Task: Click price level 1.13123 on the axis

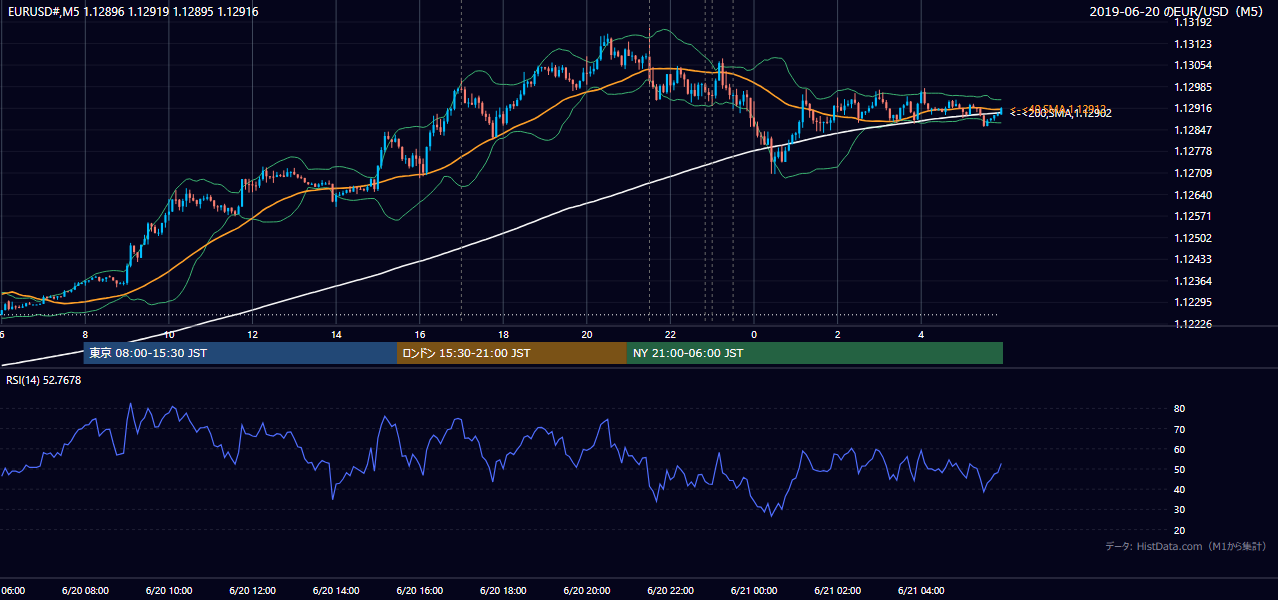Action: tap(1193, 44)
